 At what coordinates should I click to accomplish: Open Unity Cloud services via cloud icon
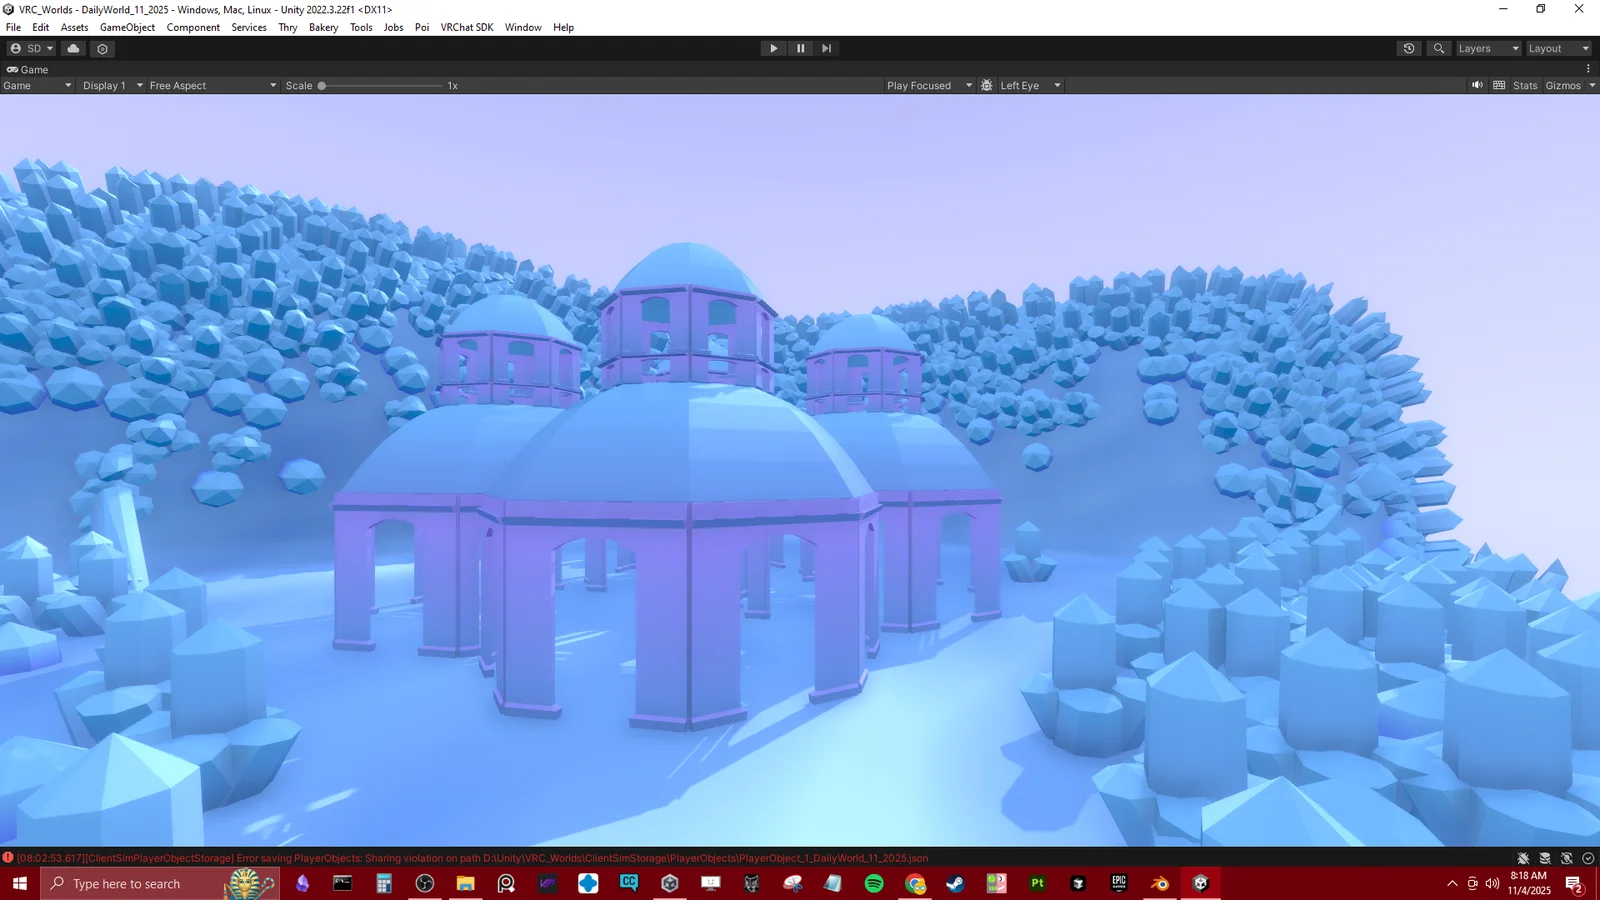[72, 48]
